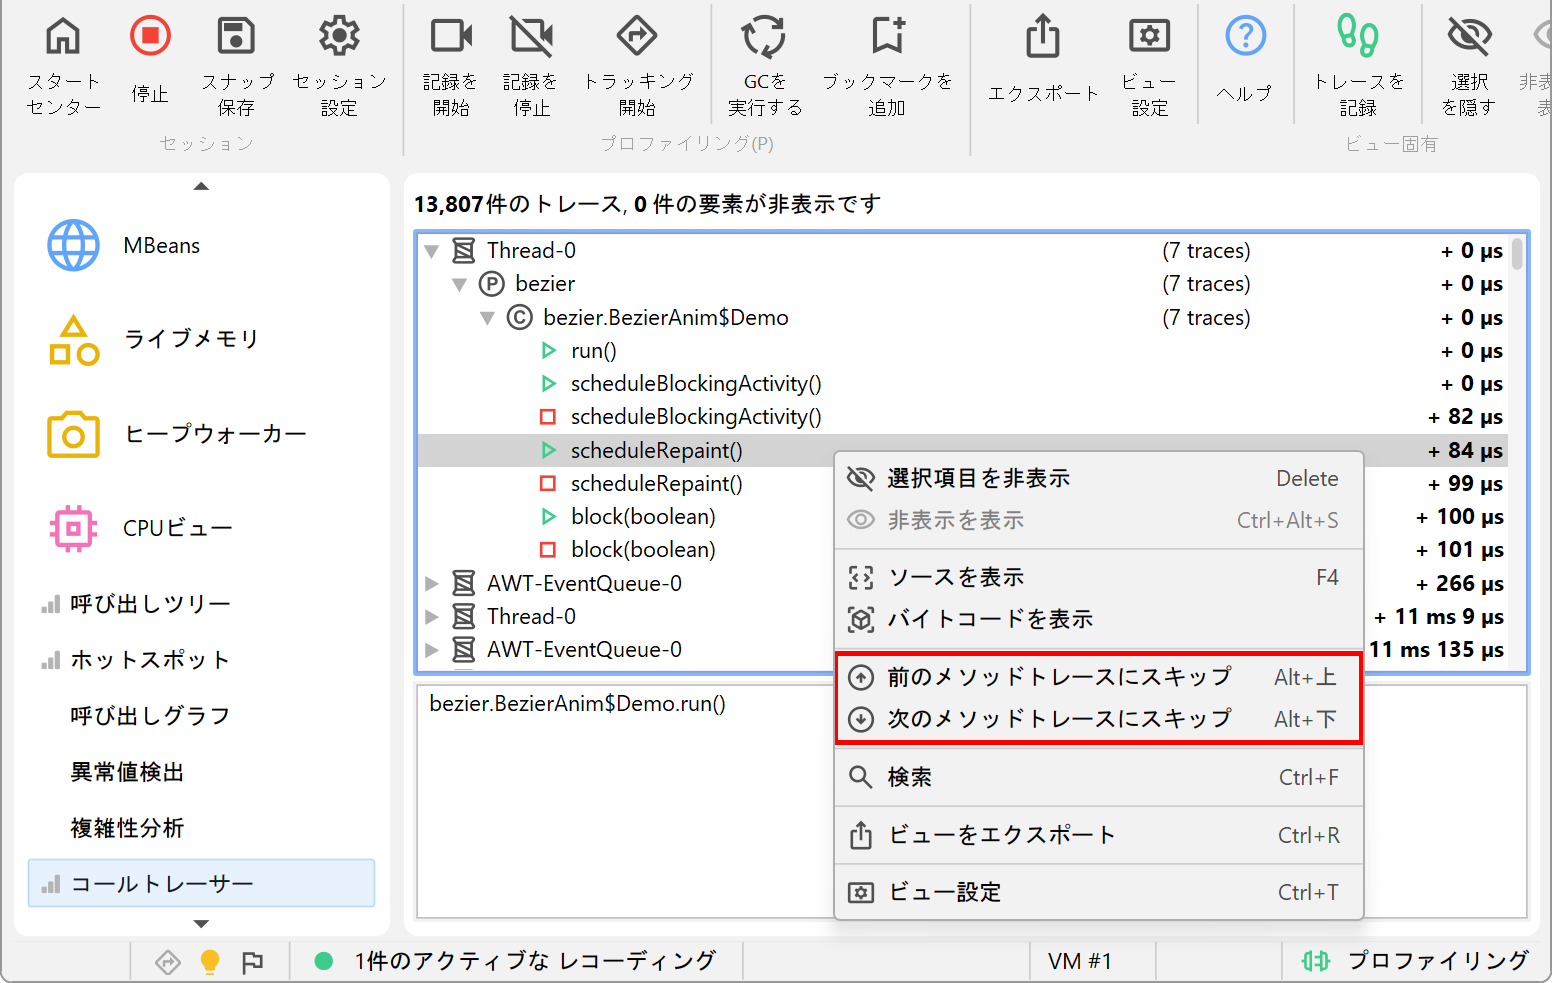The image size is (1552, 983).
Task: Add a bookmark with ブックマークを追加
Action: point(887,38)
